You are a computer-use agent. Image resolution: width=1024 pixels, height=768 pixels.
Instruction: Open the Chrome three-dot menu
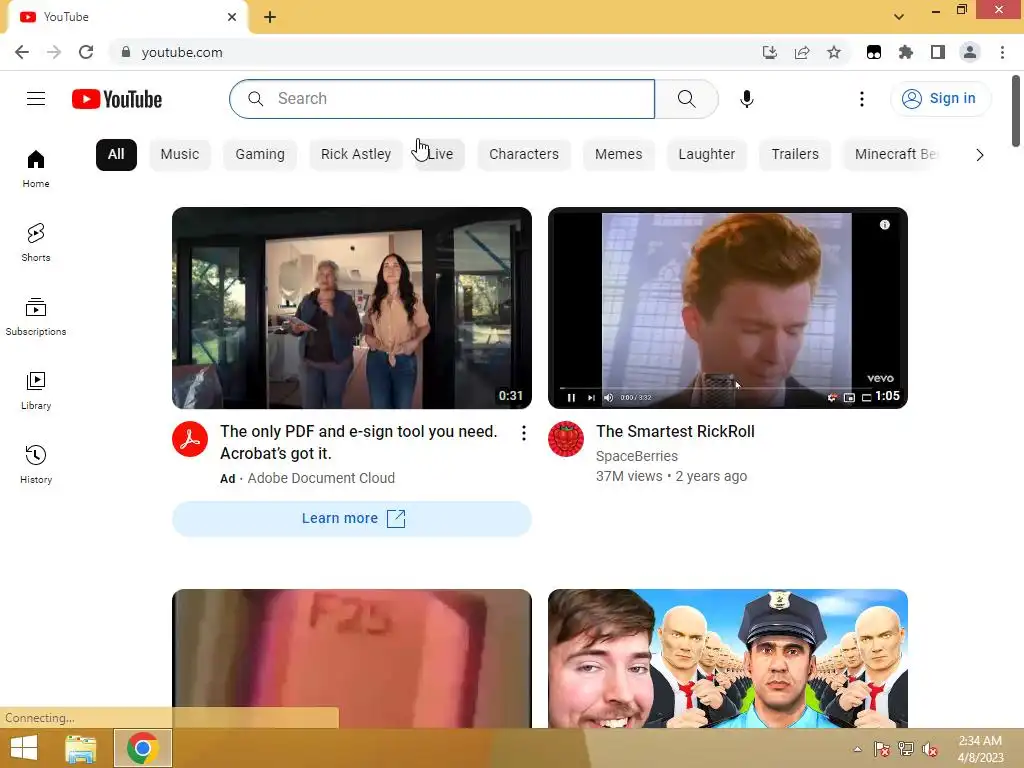click(x=1002, y=52)
